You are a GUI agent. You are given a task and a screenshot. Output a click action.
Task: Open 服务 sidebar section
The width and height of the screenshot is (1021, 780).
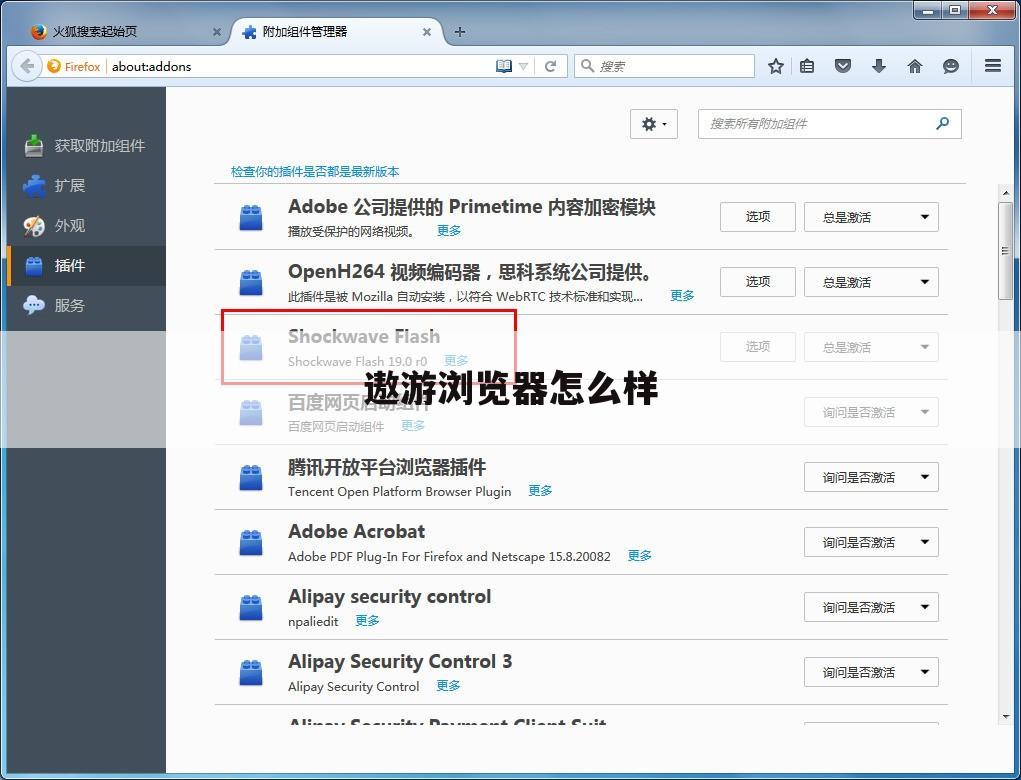click(x=86, y=305)
